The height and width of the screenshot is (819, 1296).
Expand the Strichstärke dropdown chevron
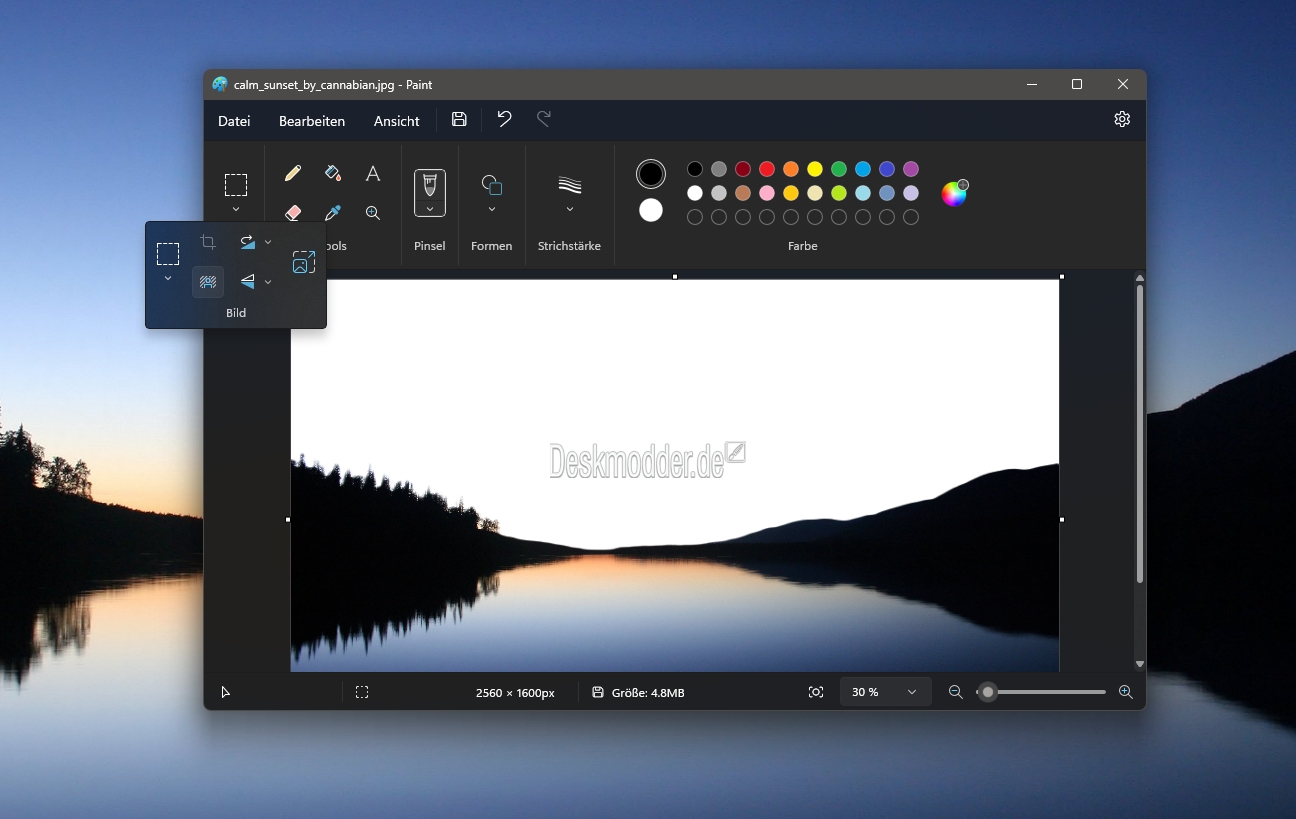tap(570, 209)
